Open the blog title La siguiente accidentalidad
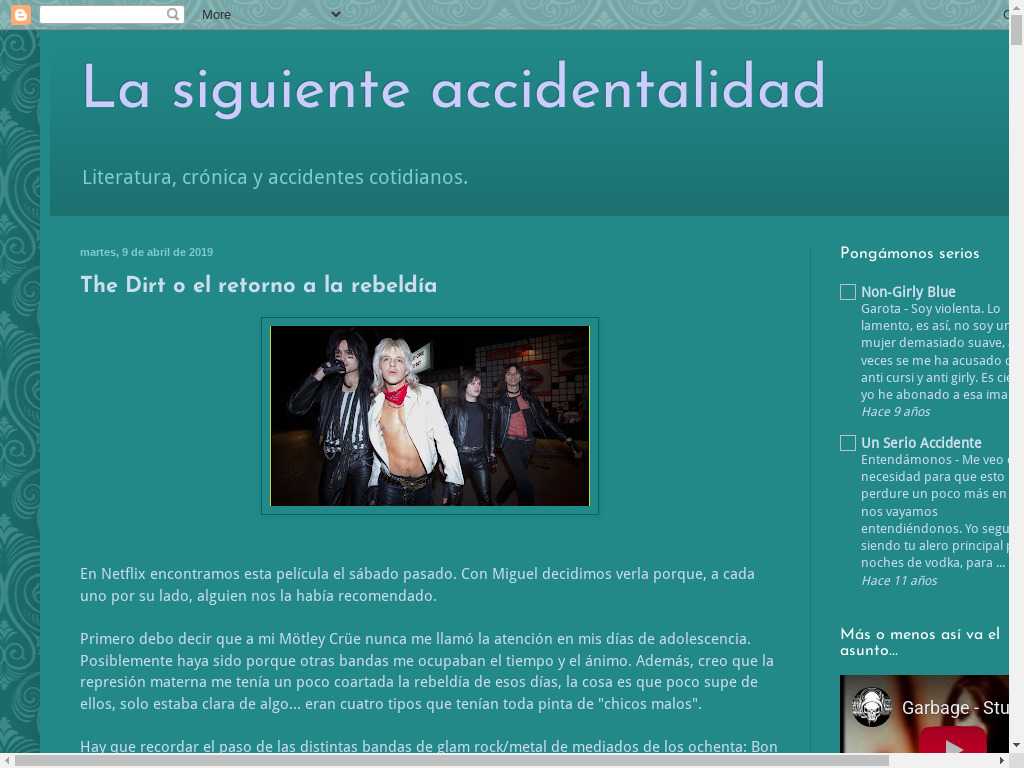 point(453,88)
